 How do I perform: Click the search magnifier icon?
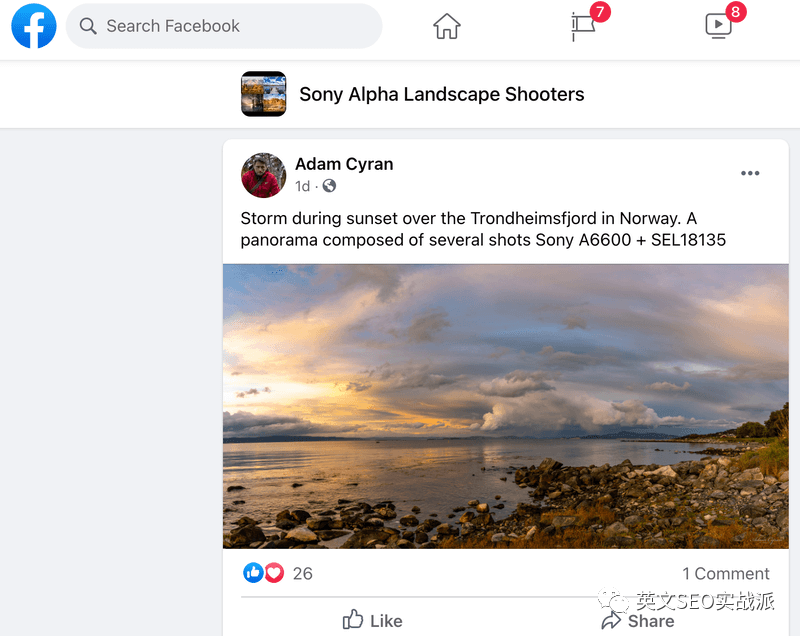(x=88, y=26)
